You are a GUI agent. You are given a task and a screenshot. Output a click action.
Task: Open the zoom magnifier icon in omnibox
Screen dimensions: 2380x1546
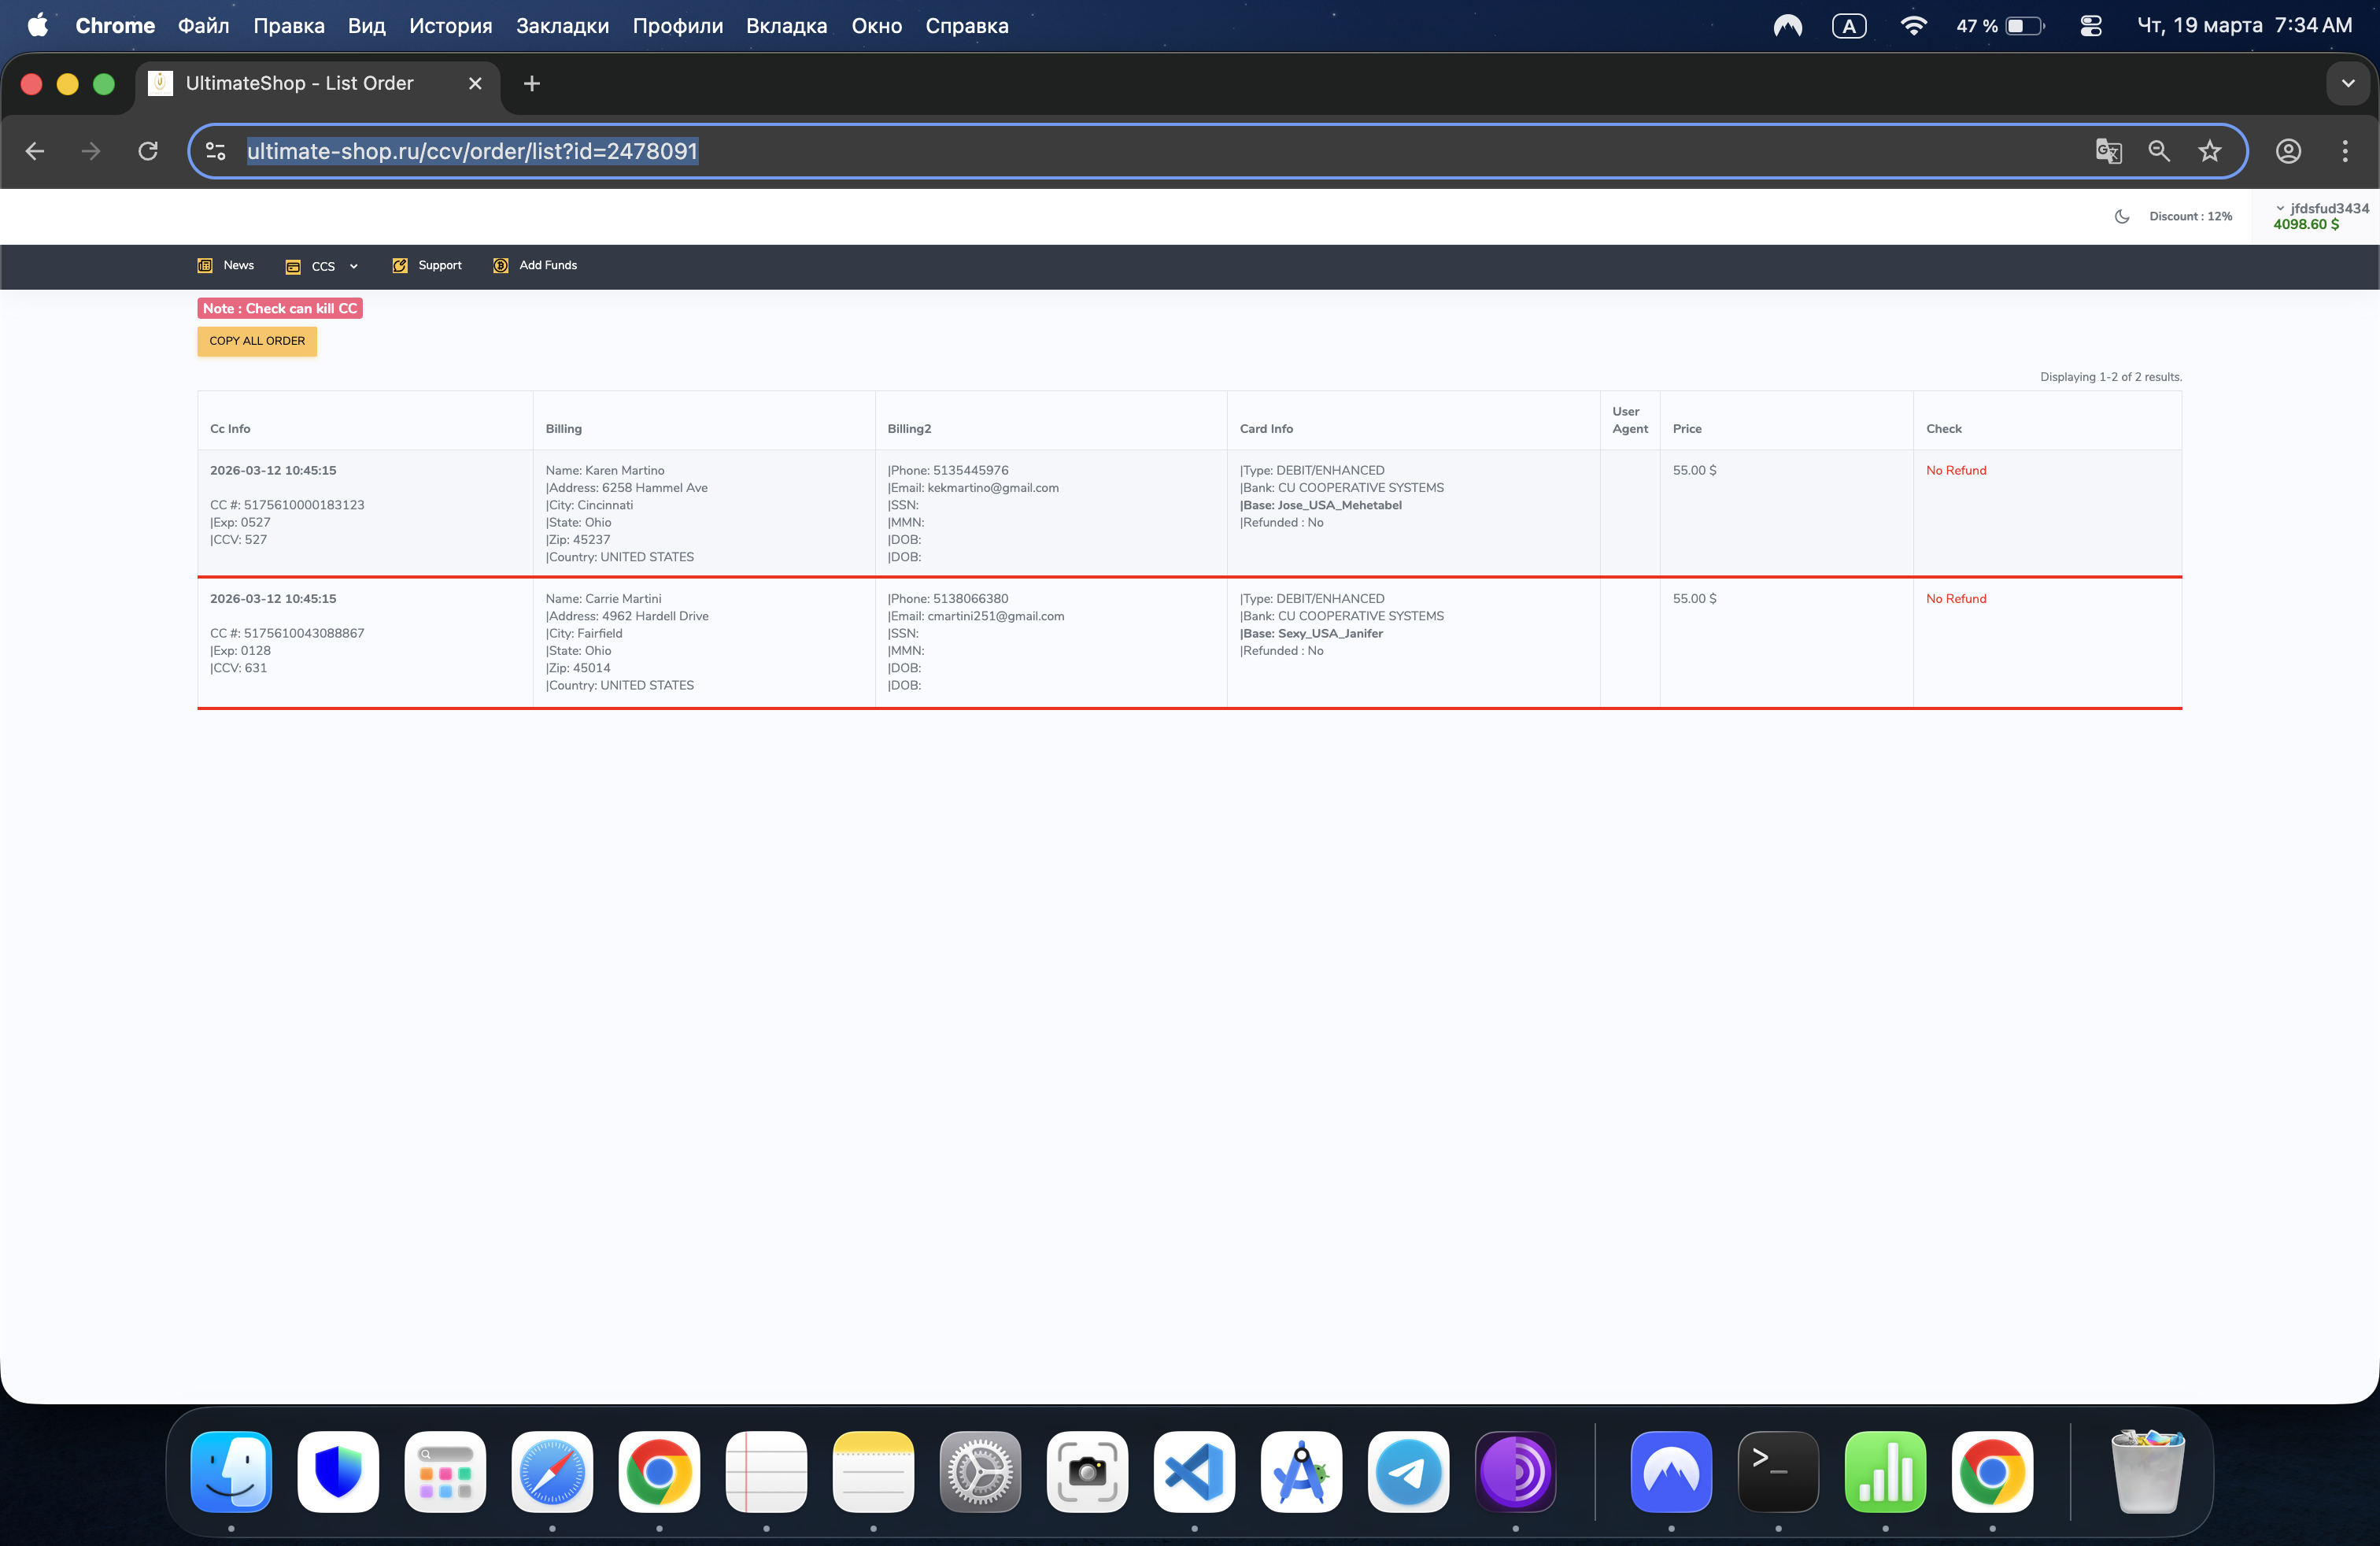click(x=2159, y=151)
